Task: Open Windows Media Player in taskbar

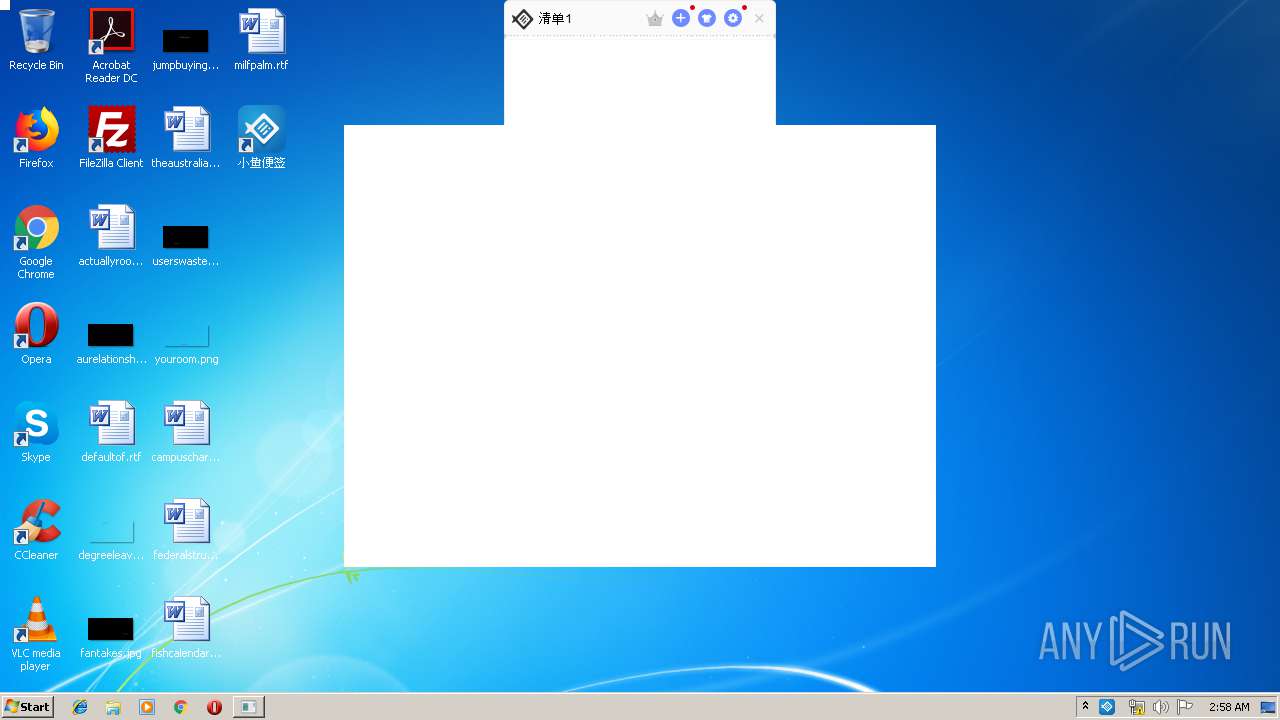Action: pos(147,707)
